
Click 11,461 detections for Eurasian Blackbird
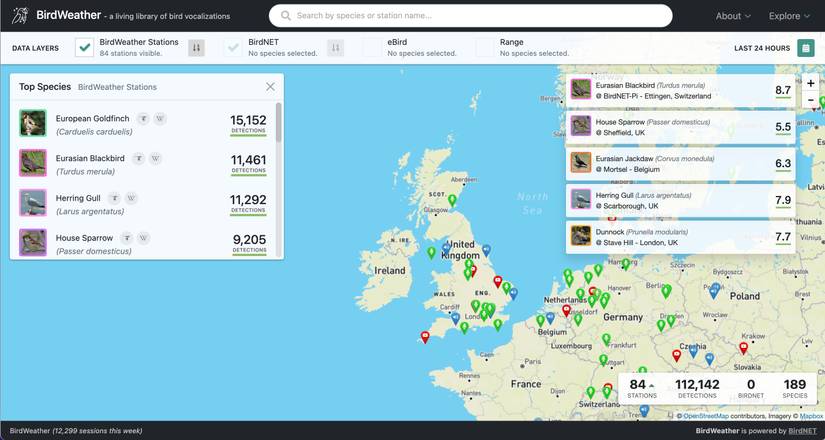point(248,164)
